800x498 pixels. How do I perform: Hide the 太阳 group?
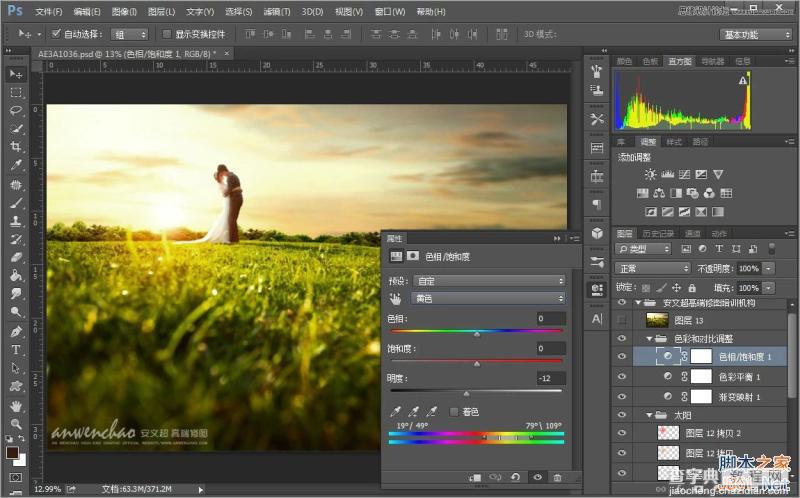[x=621, y=415]
